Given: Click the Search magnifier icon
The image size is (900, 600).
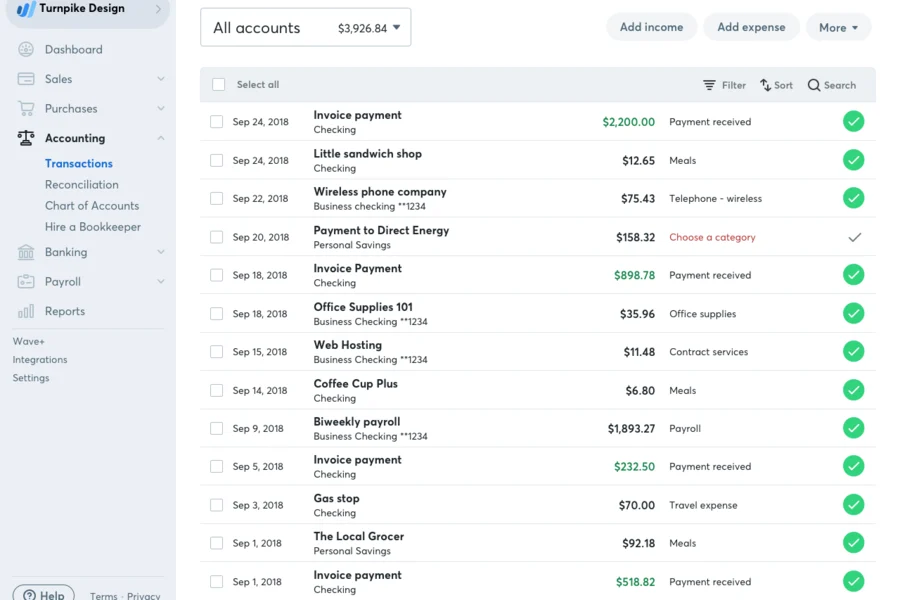Looking at the screenshot, I should [x=813, y=85].
